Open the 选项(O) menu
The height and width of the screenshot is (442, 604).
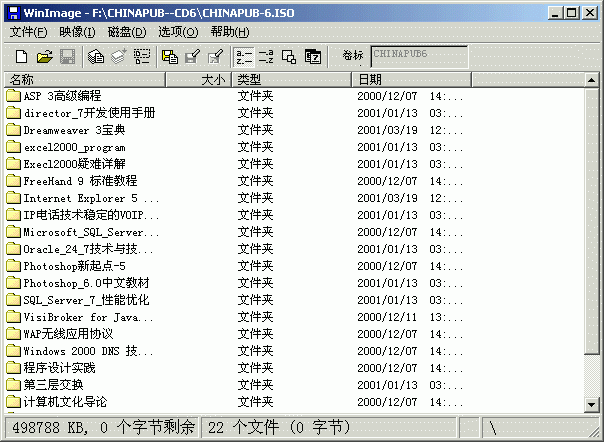(x=178, y=32)
